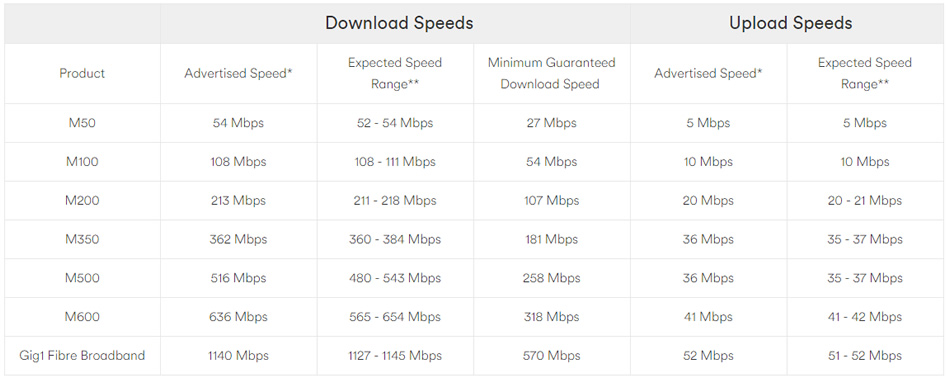
Task: Select the M350 row label
Action: click(x=82, y=239)
